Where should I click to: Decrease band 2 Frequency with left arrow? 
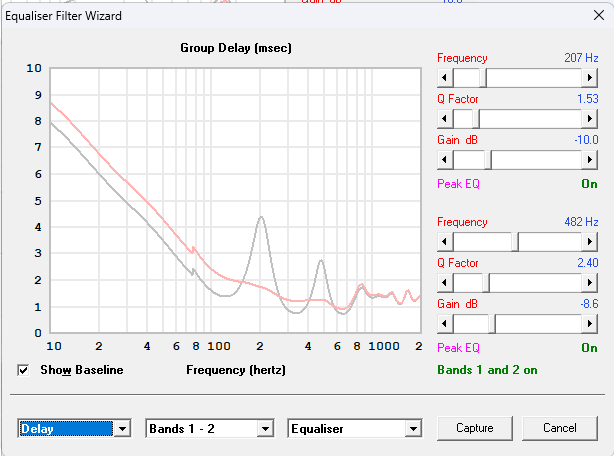point(445,242)
